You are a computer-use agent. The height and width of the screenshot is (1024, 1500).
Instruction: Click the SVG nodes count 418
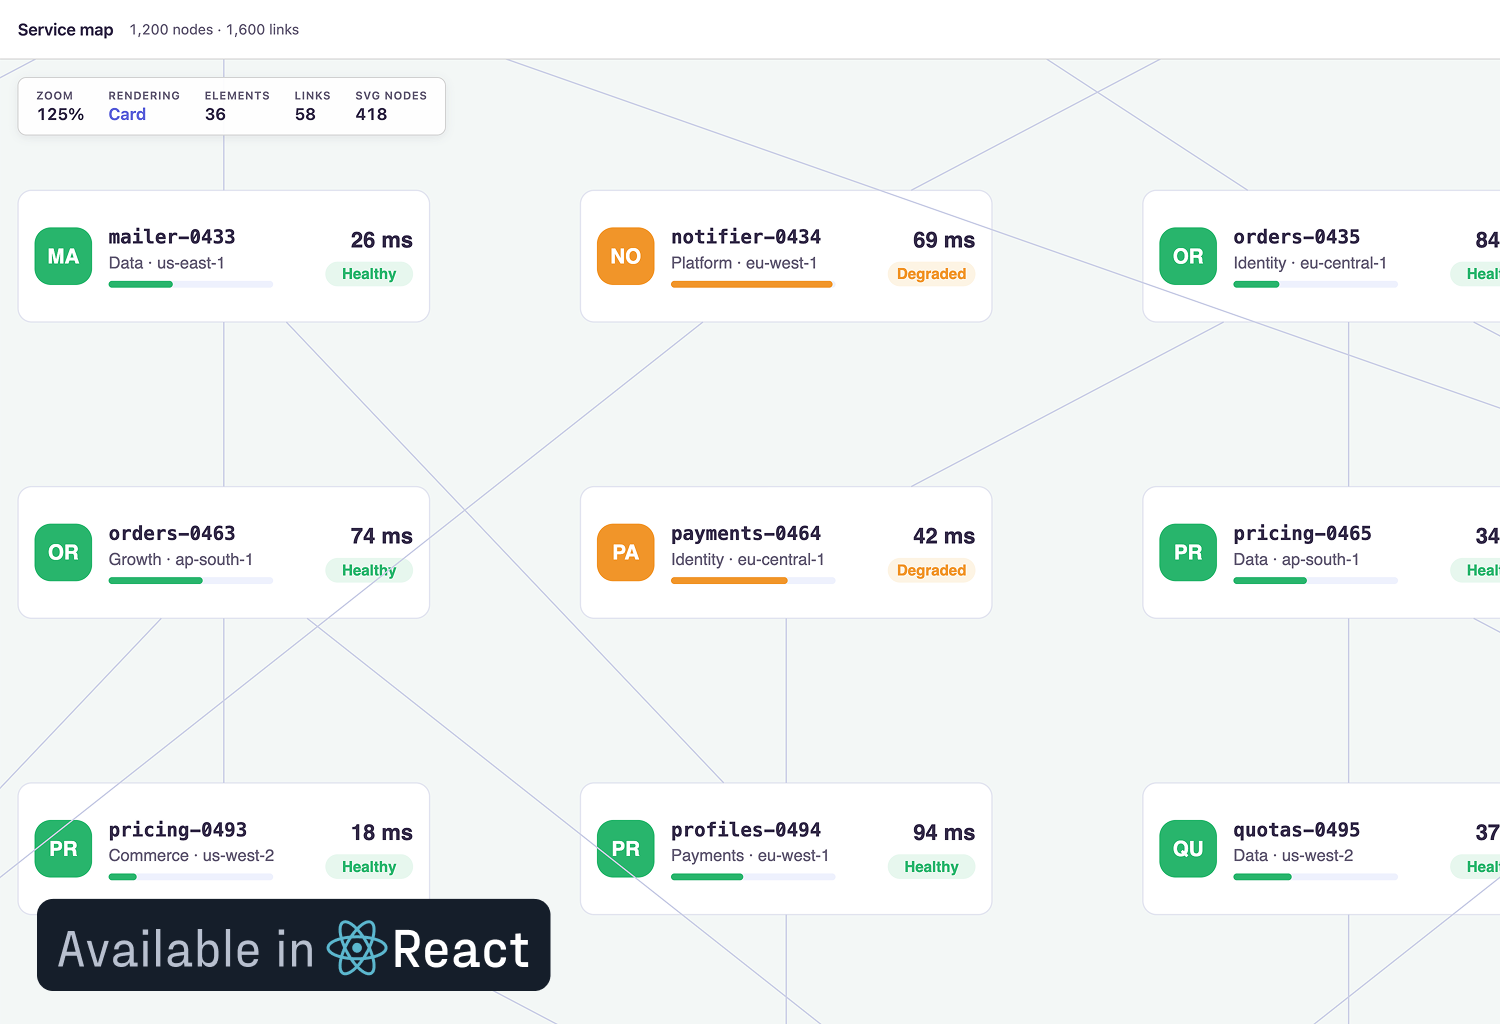click(371, 114)
